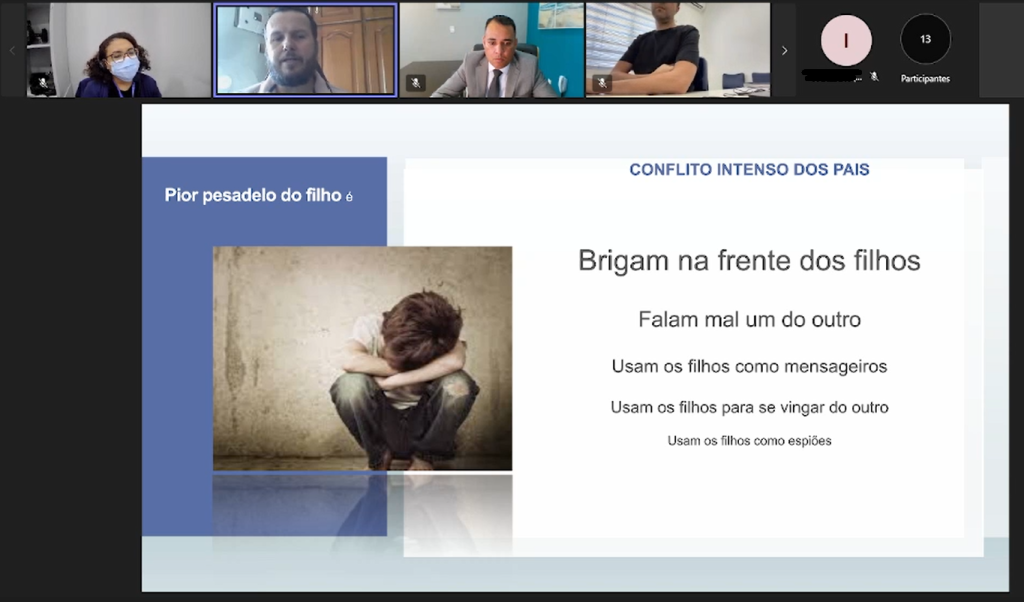The image size is (1024, 602).
Task: Click the muted mic icon beside the redacted name
Action: tap(874, 76)
